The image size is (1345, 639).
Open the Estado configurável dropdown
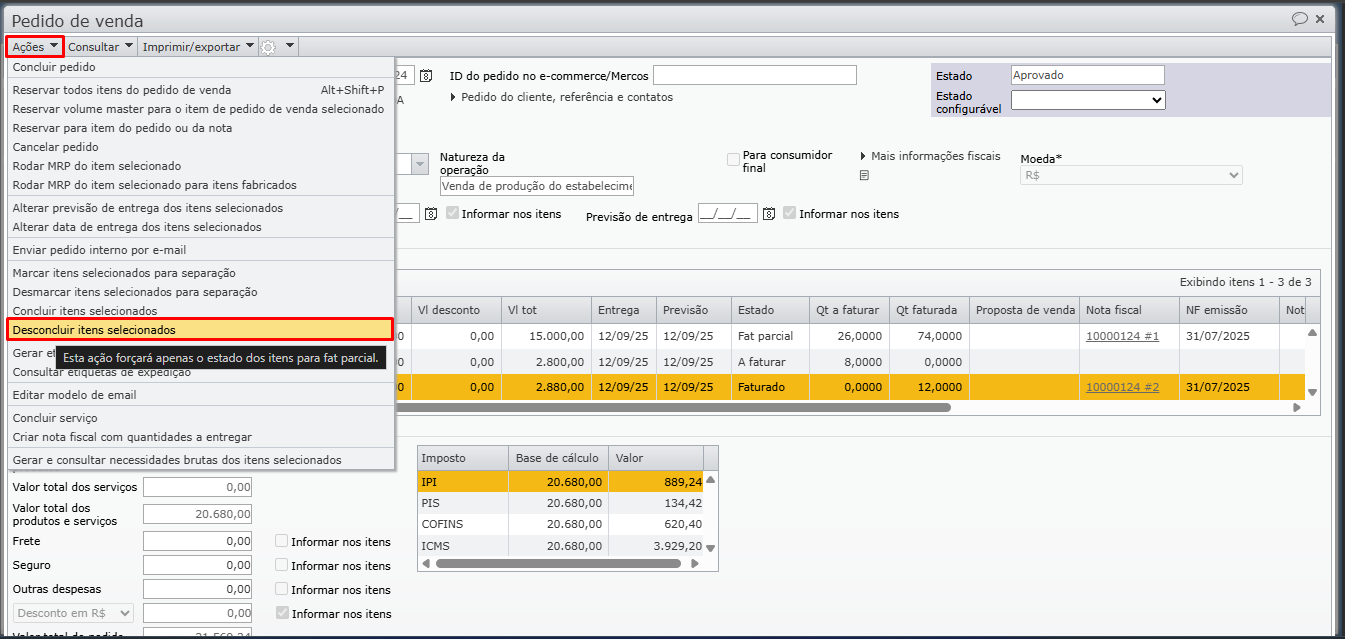tap(1087, 100)
